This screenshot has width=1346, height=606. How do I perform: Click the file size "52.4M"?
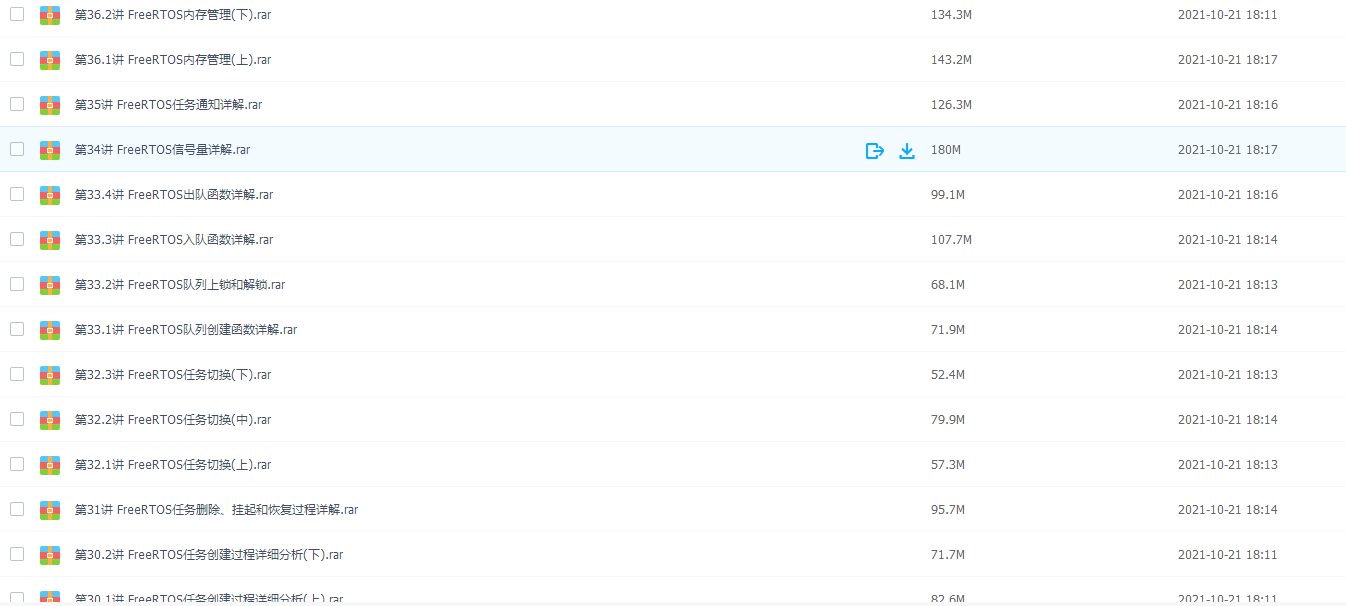click(948, 375)
